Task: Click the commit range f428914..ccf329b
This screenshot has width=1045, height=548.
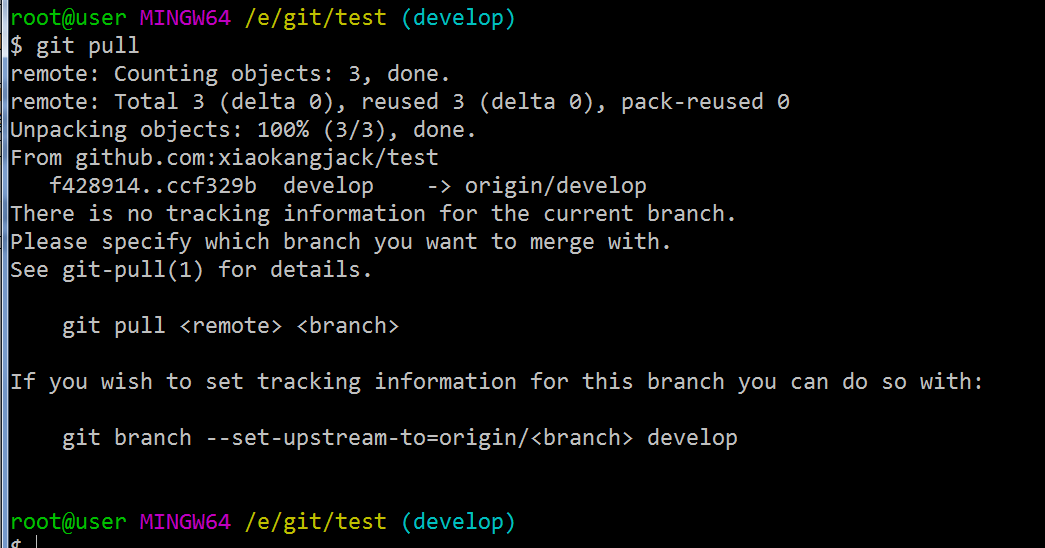Action: (x=153, y=186)
